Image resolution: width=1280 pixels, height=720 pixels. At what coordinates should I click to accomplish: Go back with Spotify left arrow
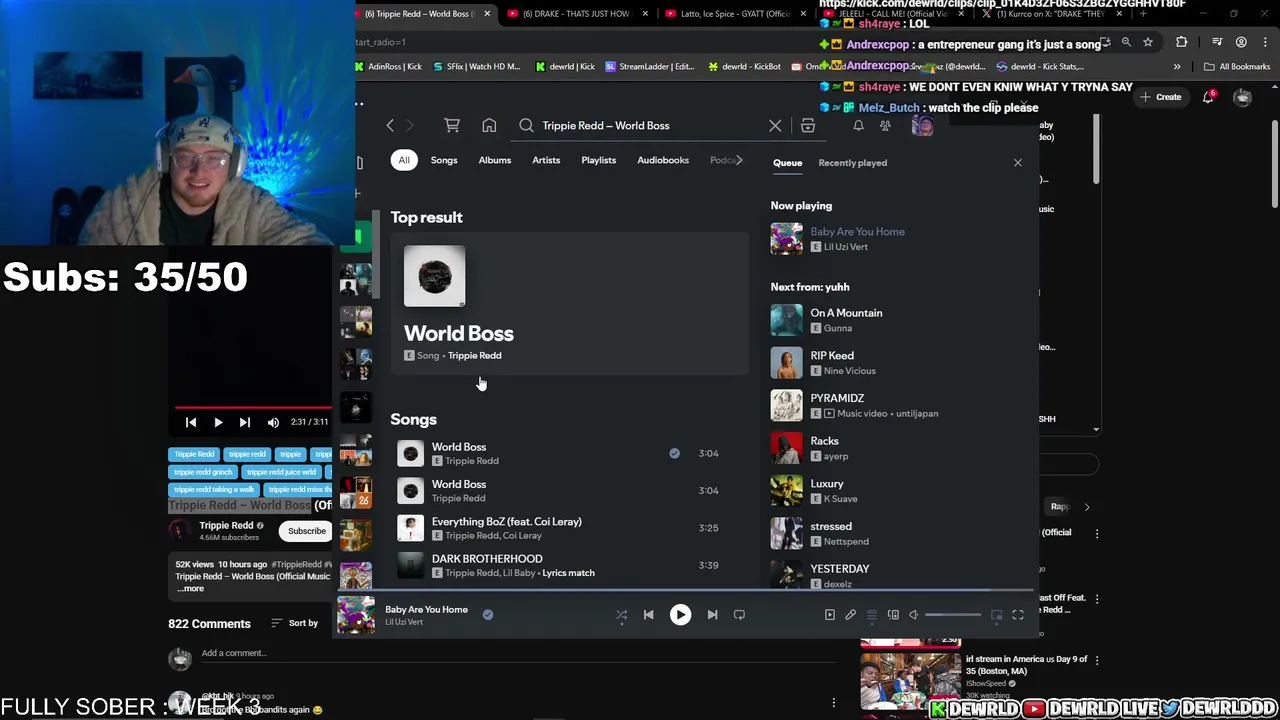[x=390, y=126]
